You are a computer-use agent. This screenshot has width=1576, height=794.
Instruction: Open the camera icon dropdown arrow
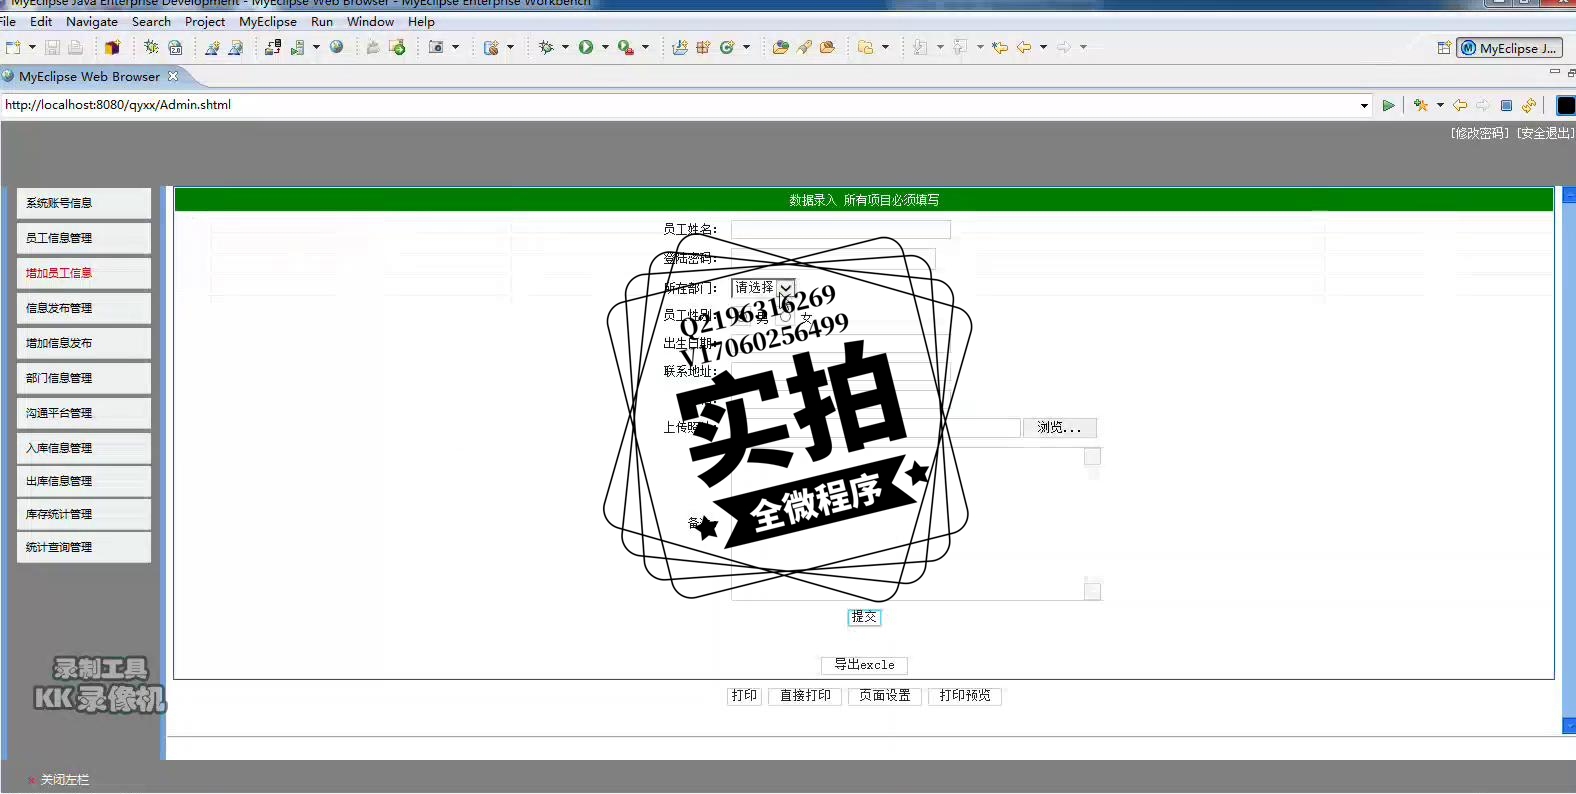(x=455, y=47)
